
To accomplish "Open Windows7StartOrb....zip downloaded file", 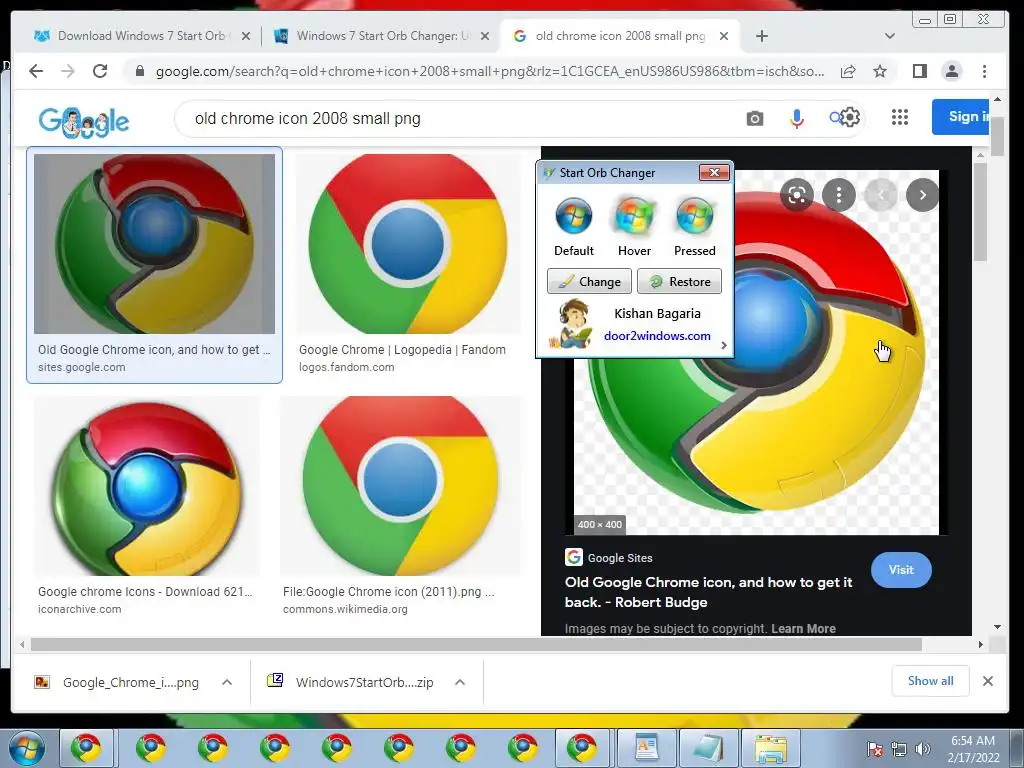I will pyautogui.click(x=351, y=682).
